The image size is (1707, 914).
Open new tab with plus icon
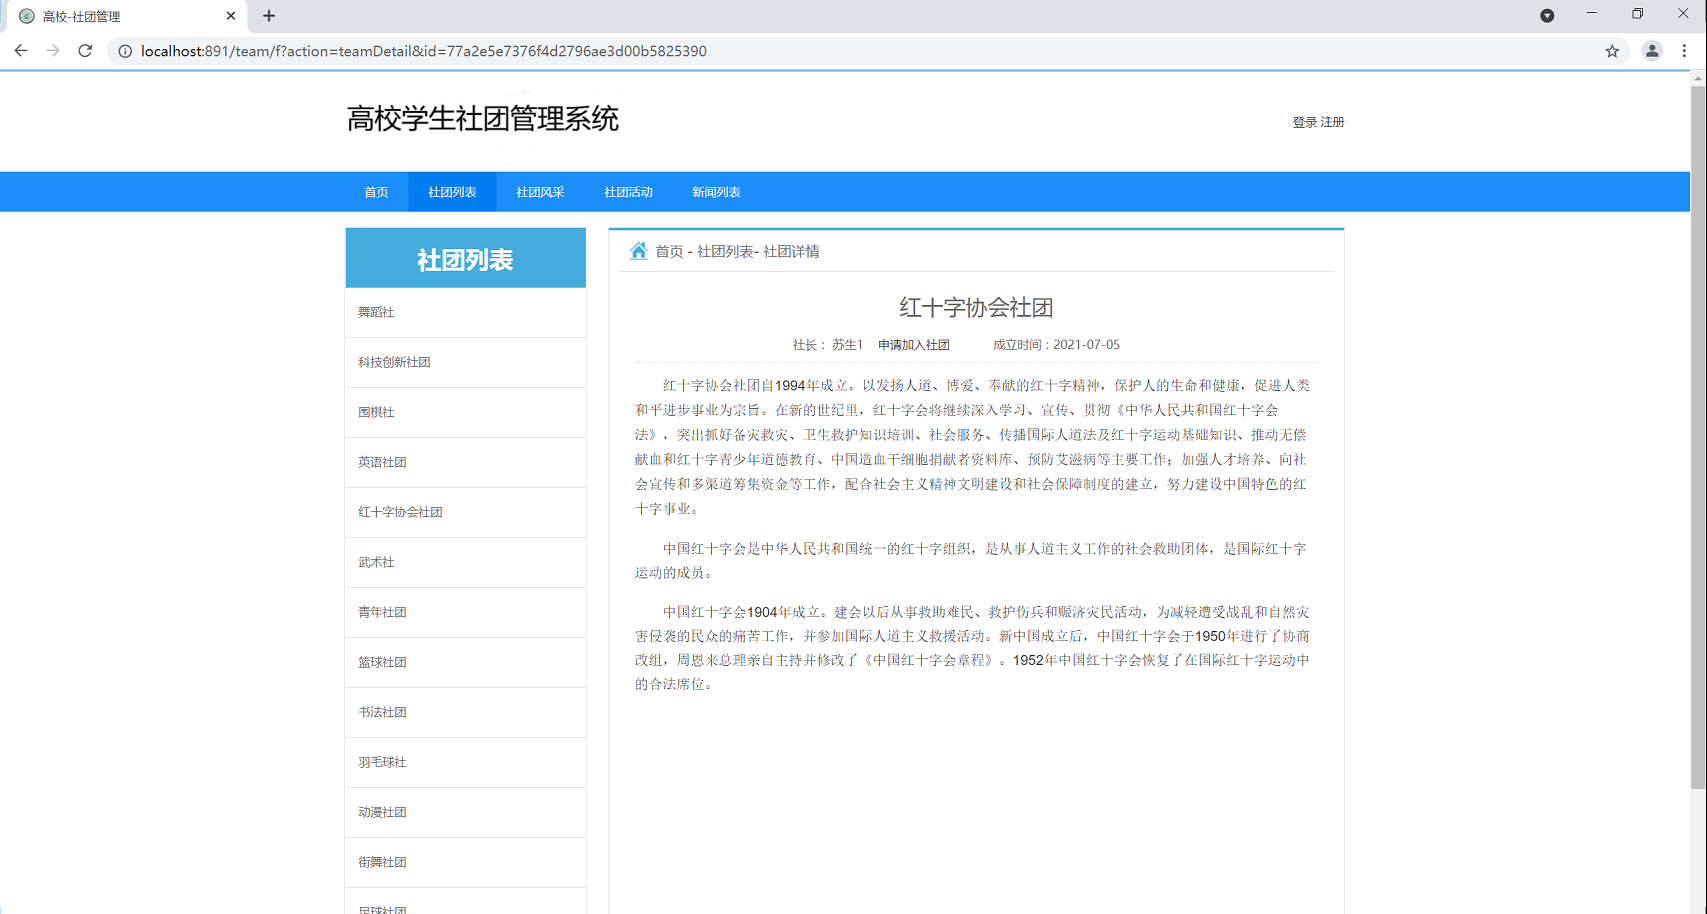[269, 16]
